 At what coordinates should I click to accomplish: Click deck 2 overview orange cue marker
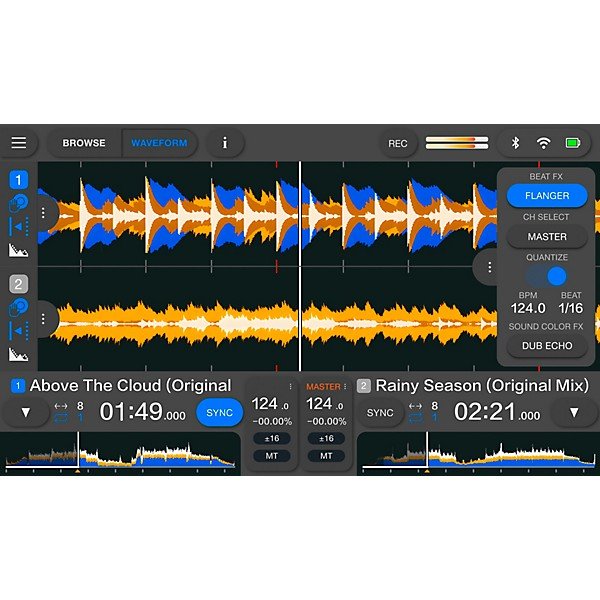tap(427, 471)
